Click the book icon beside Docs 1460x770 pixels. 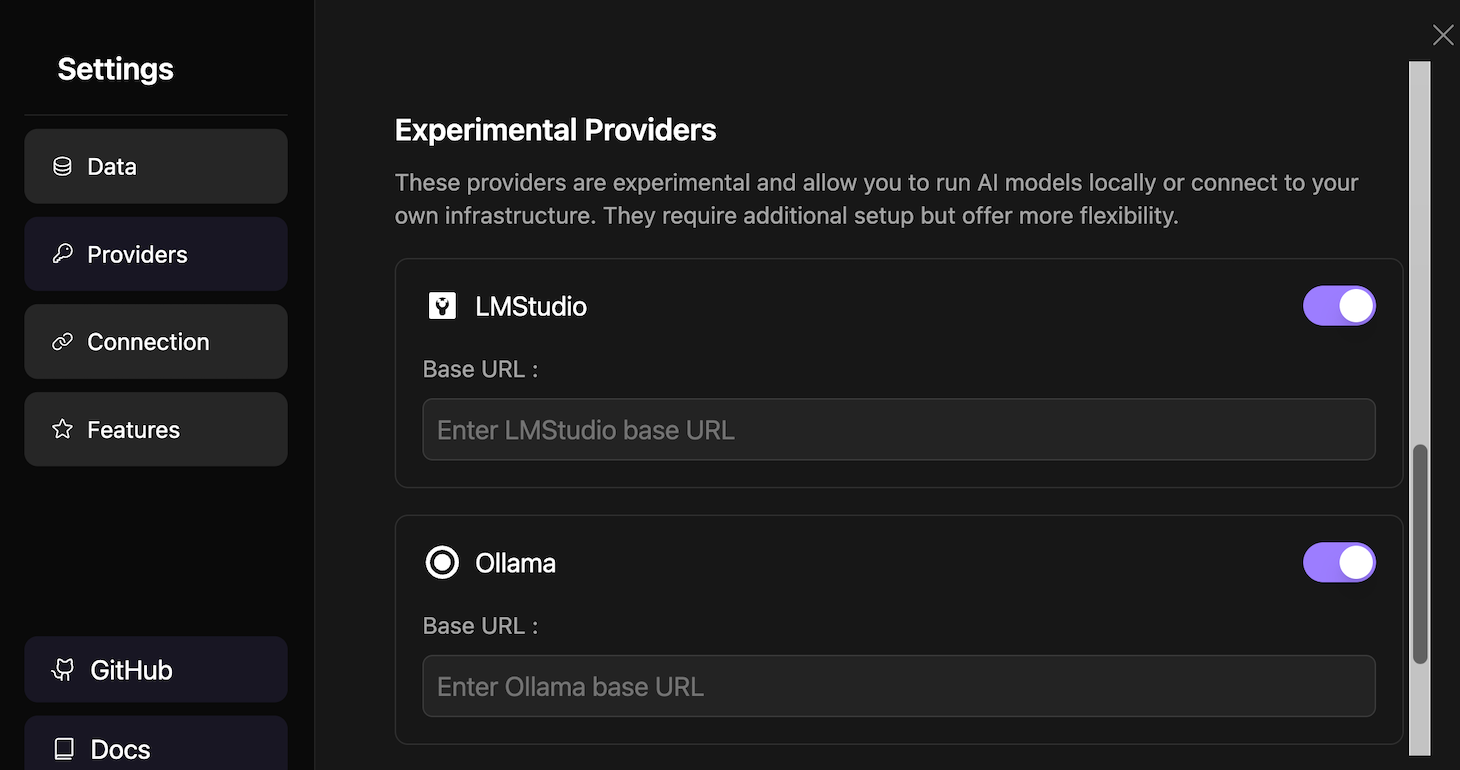pyautogui.click(x=63, y=749)
